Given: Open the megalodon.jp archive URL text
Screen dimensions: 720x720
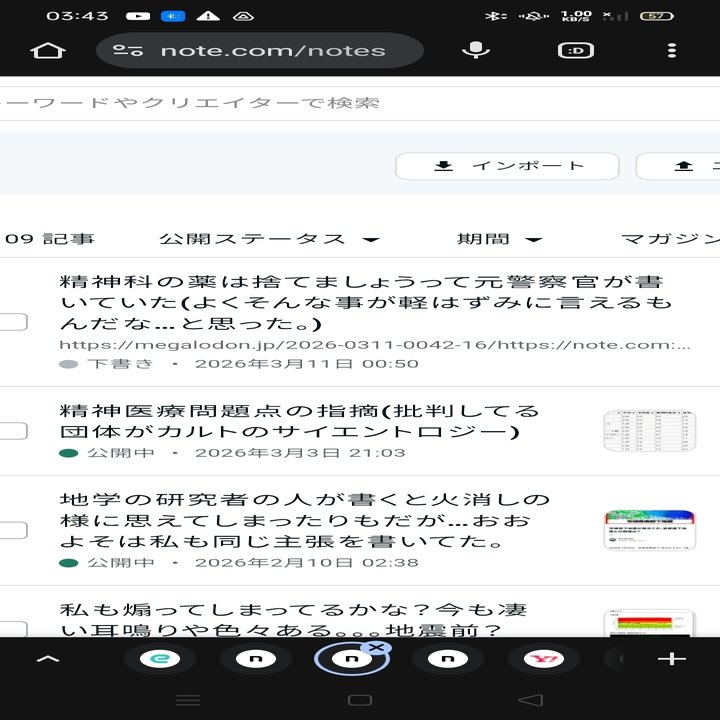Looking at the screenshot, I should 375,344.
